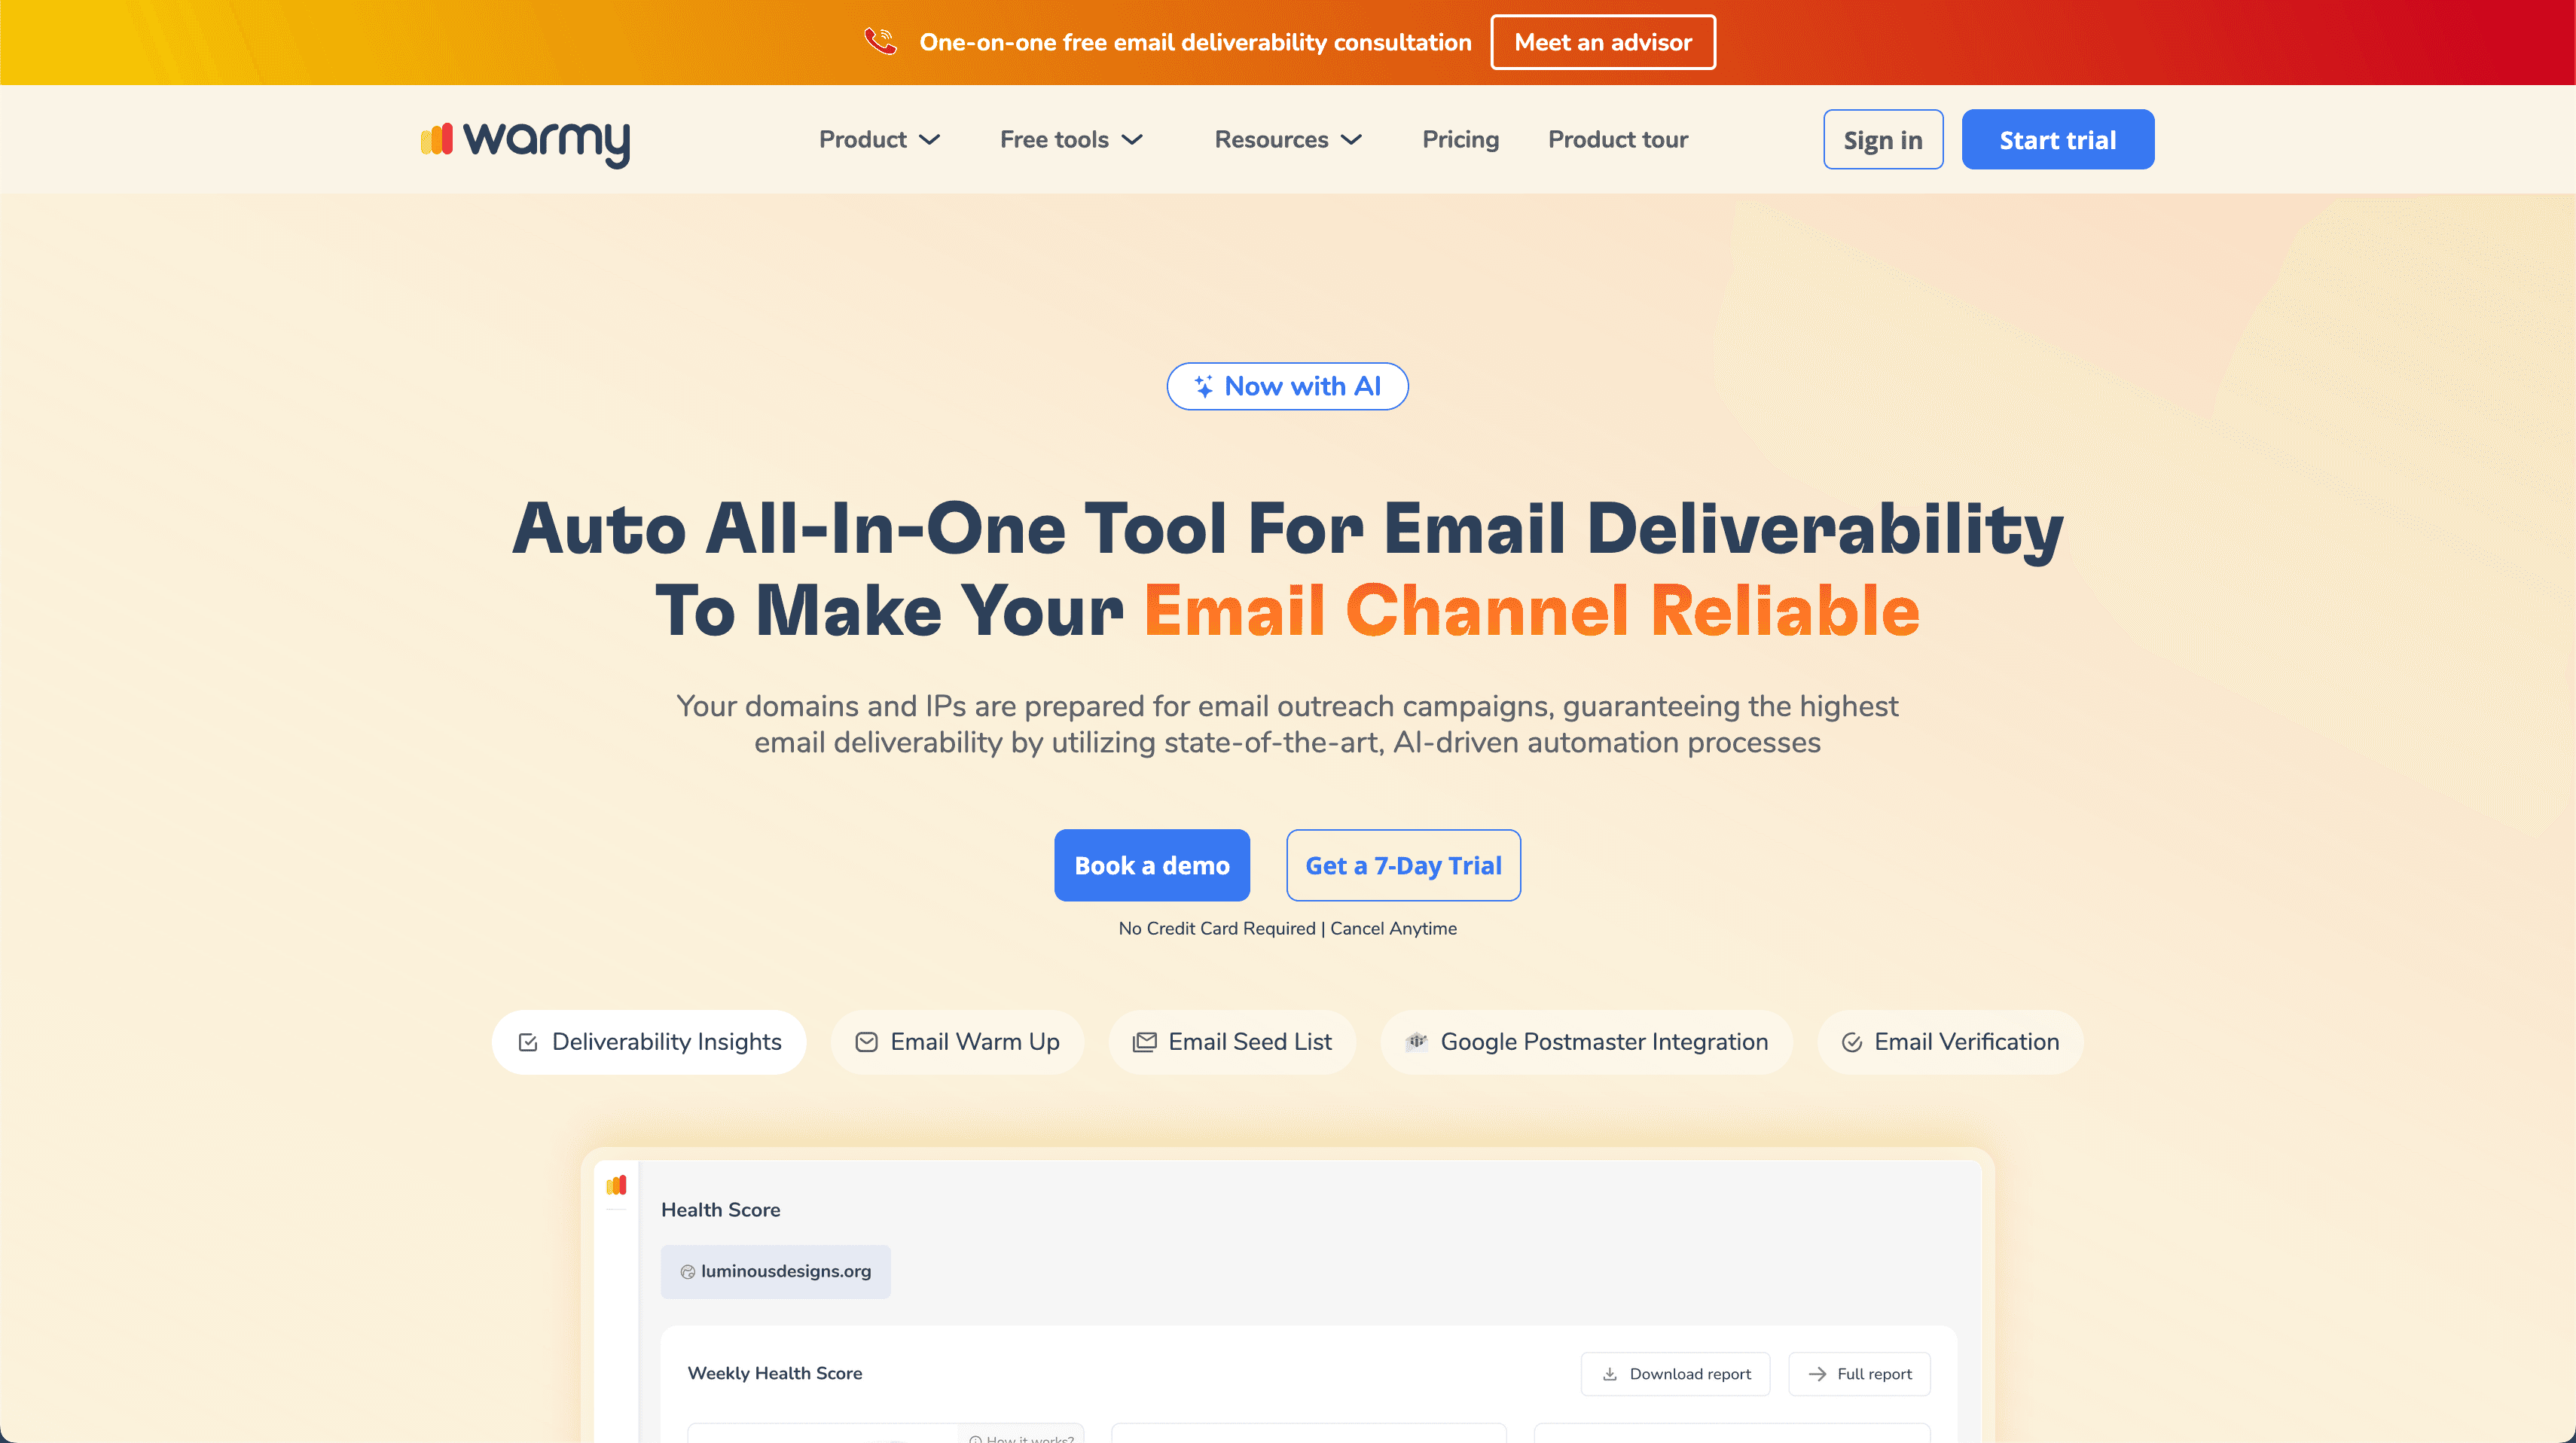
Task: Switch to the Email Verification tab
Action: click(1950, 1042)
